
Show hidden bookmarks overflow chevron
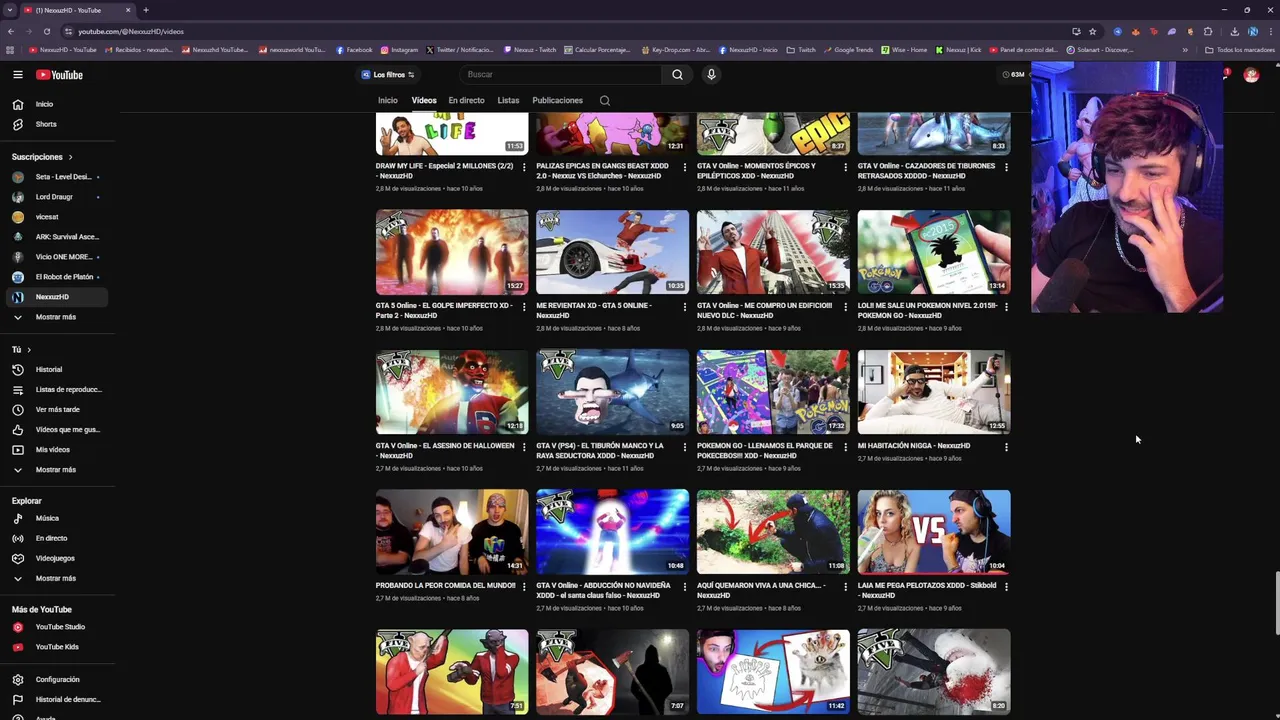tap(1185, 50)
